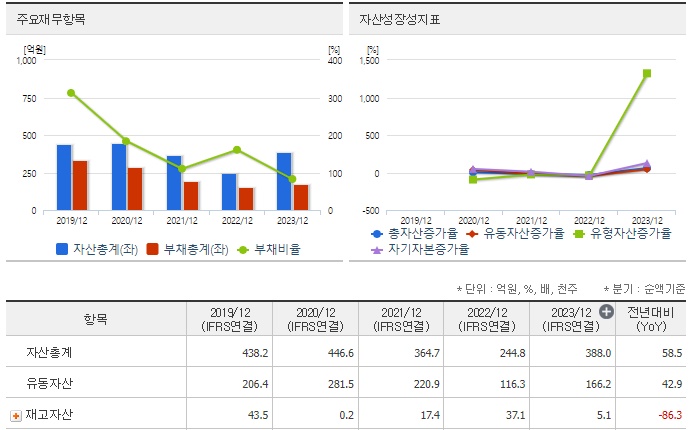The image size is (697, 430).
Task: Click the 2021/12 부채비율 data point
Action: 182,169
